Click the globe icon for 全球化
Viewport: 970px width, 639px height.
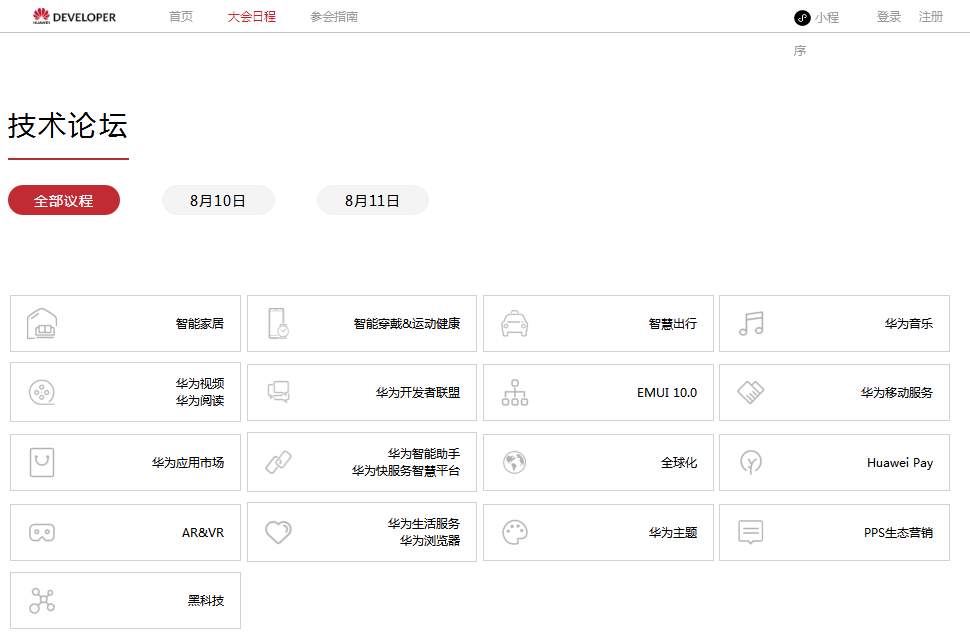tap(515, 462)
